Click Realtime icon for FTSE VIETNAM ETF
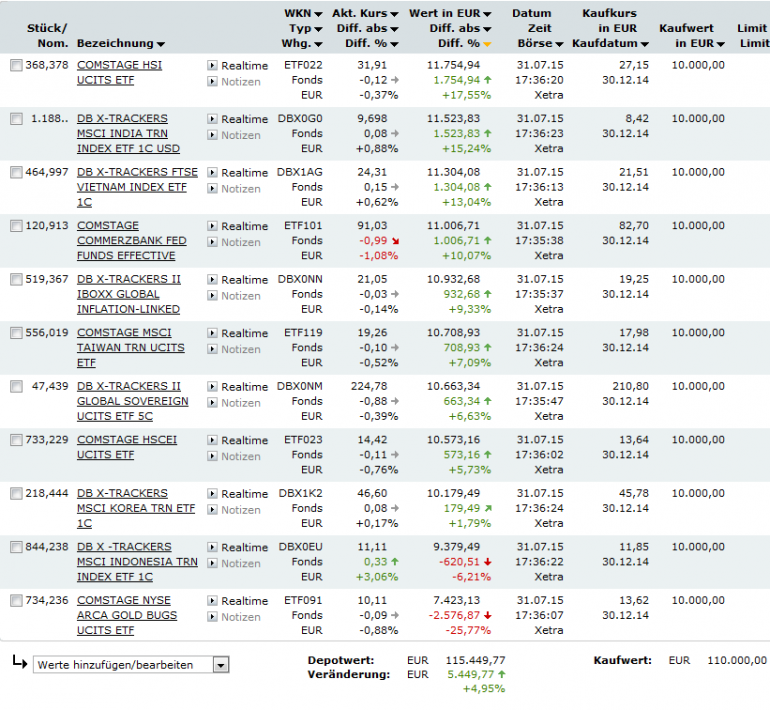 coord(212,172)
